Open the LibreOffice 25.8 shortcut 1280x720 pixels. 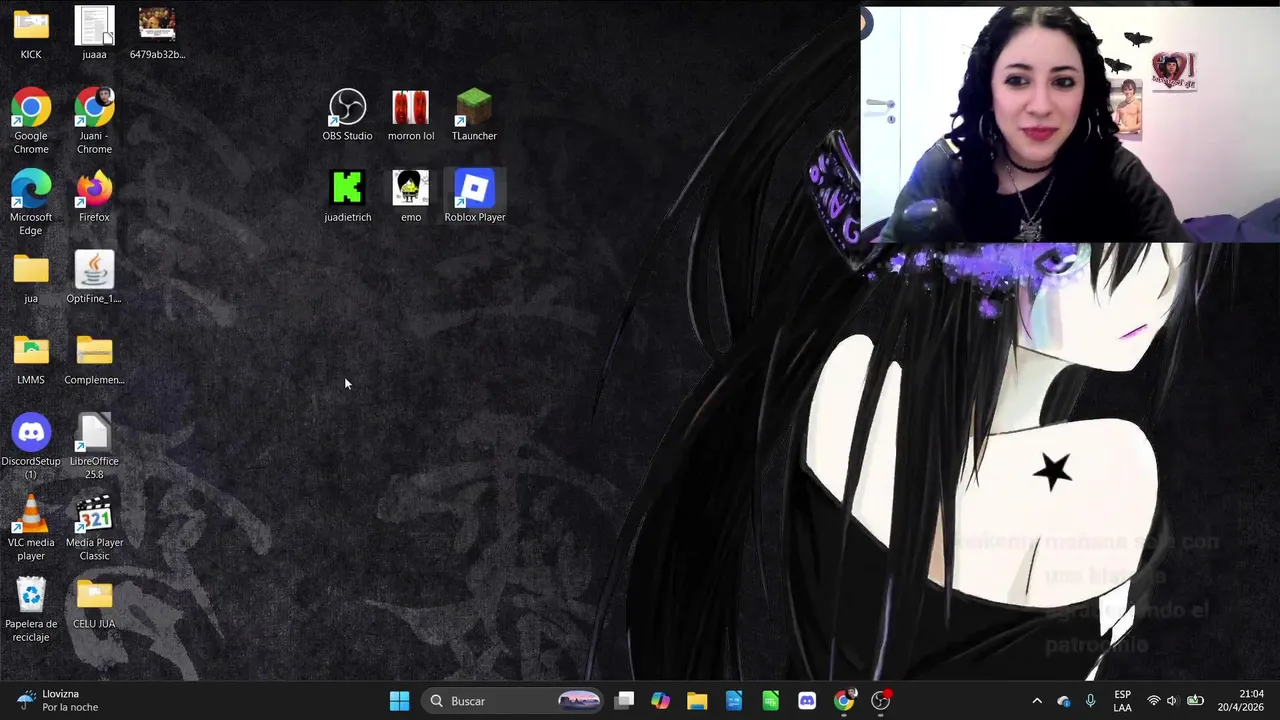[x=94, y=446]
